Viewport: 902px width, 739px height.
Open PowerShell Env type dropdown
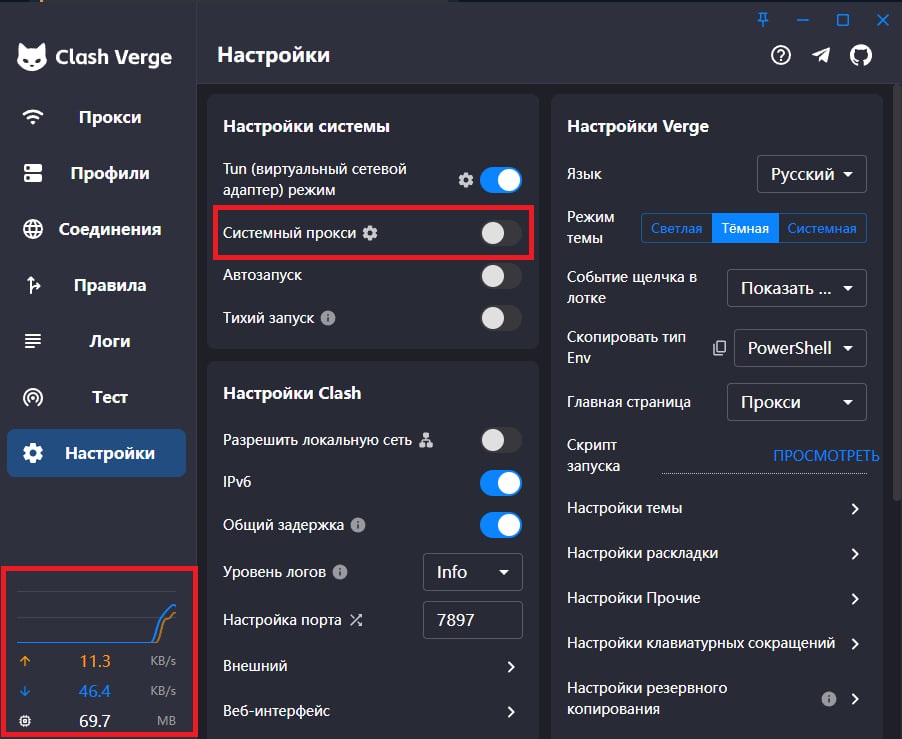[800, 348]
